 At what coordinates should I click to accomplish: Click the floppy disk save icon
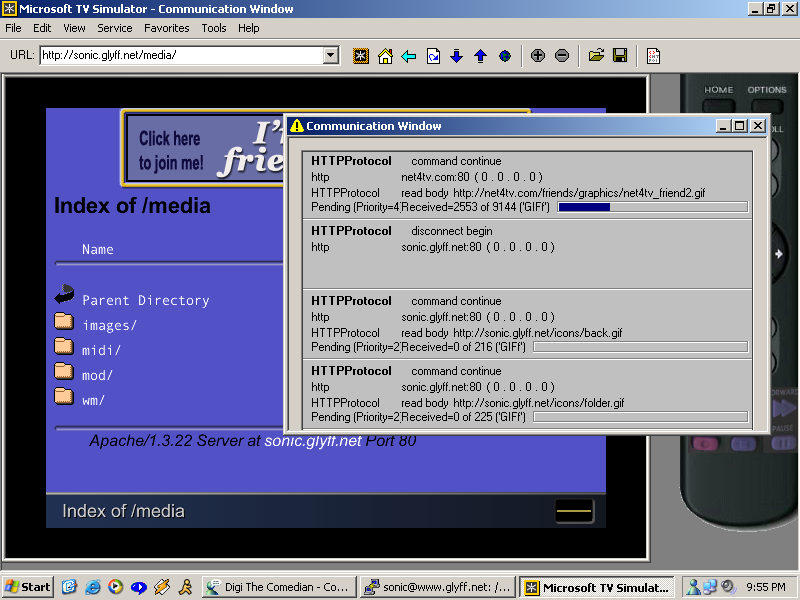point(620,56)
